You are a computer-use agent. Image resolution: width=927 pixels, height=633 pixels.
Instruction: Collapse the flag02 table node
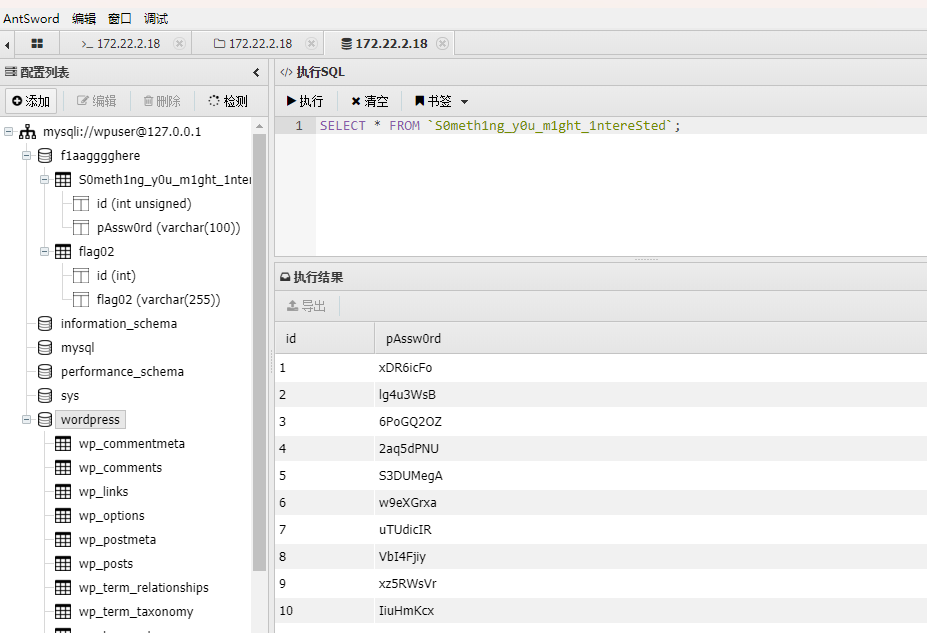point(45,252)
